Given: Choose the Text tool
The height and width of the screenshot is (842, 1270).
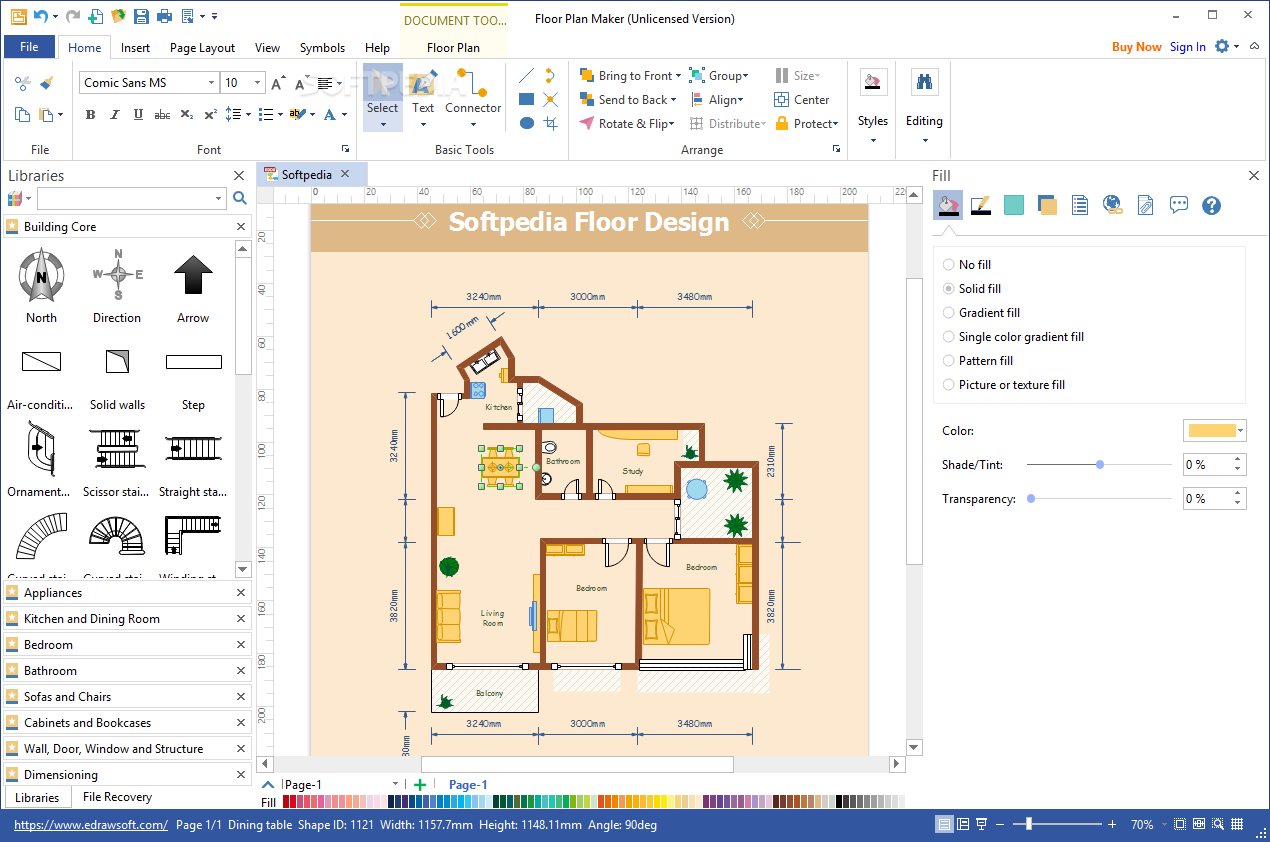Looking at the screenshot, I should point(423,98).
